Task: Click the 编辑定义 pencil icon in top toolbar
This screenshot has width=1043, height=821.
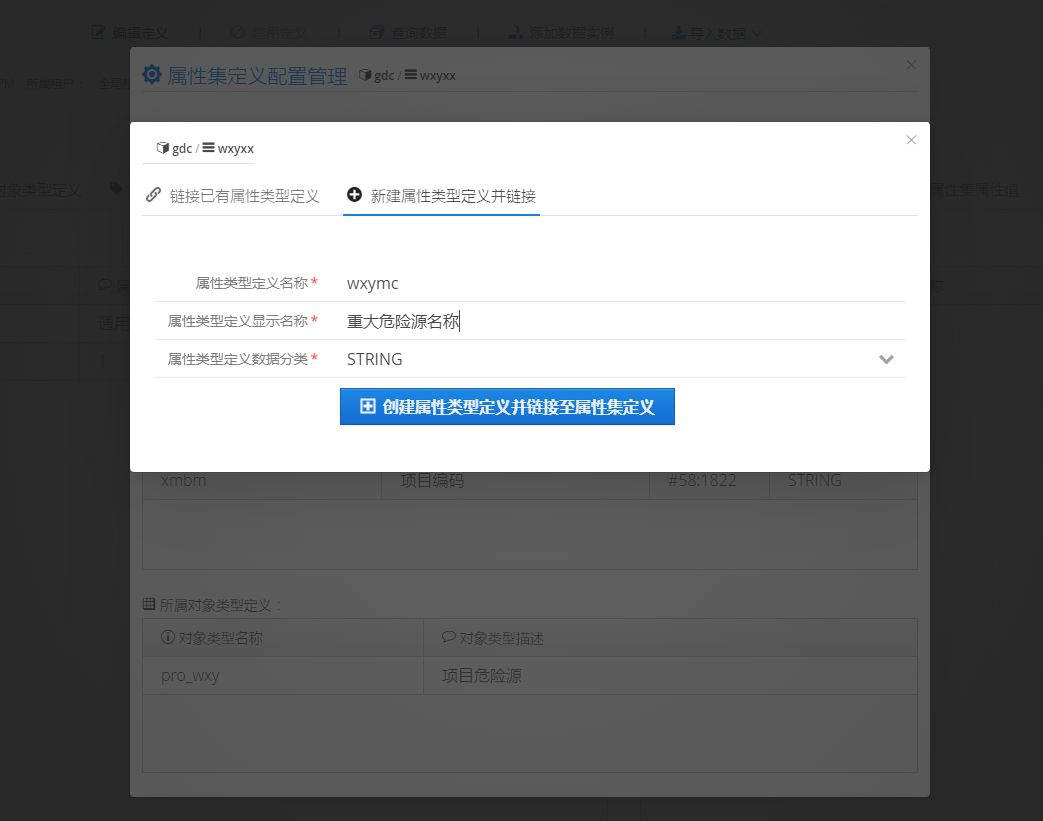Action: coord(98,32)
